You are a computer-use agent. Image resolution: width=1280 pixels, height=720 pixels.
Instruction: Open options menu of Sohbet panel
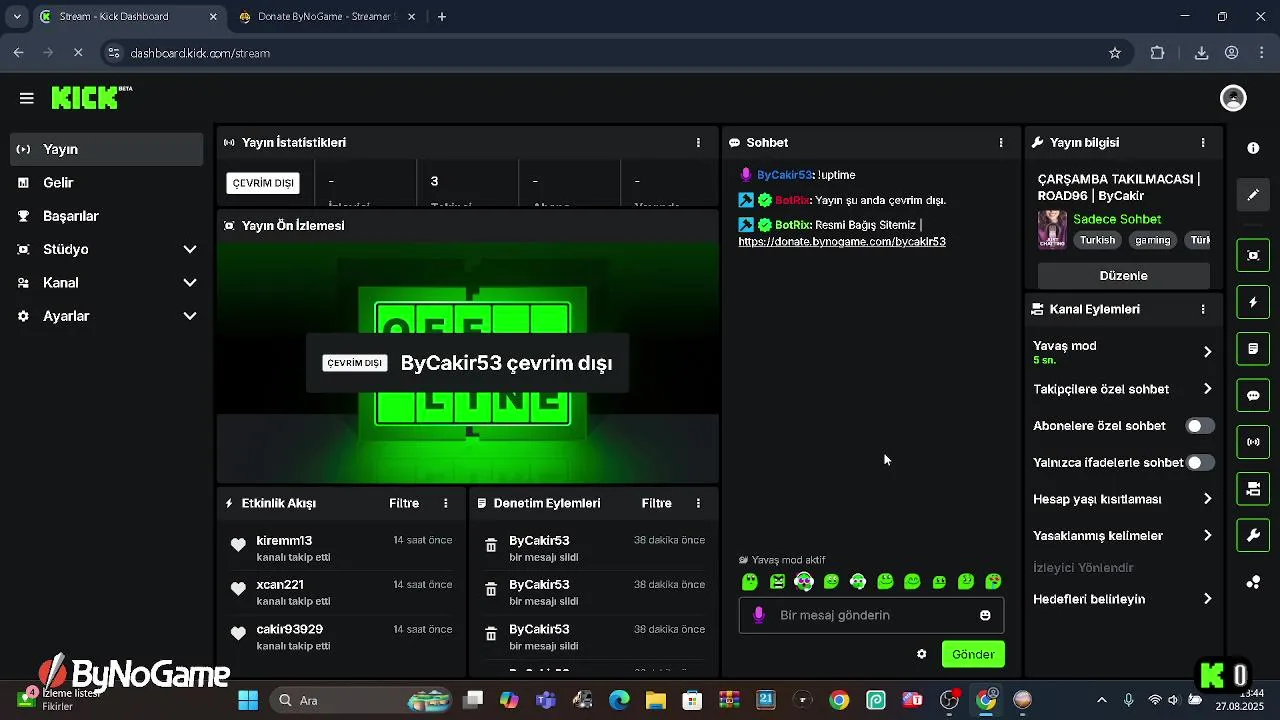coord(1001,143)
